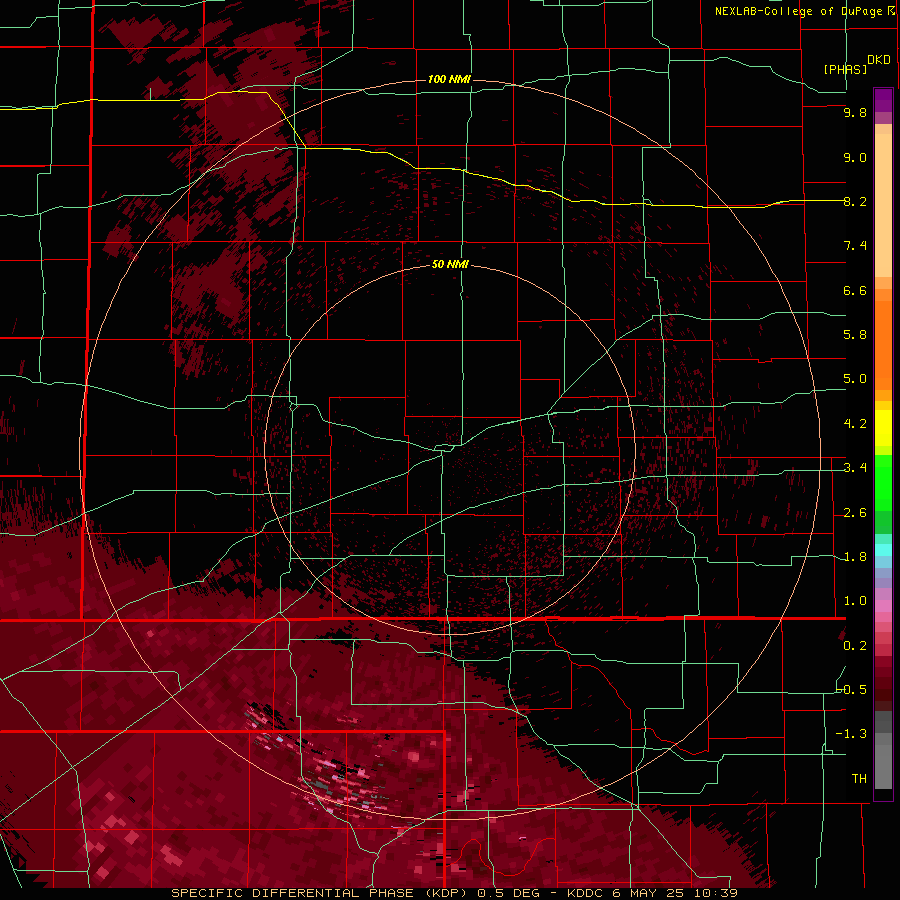900x900 pixels.
Task: Click the "TH" threshold label on scale
Action: [x=859, y=779]
